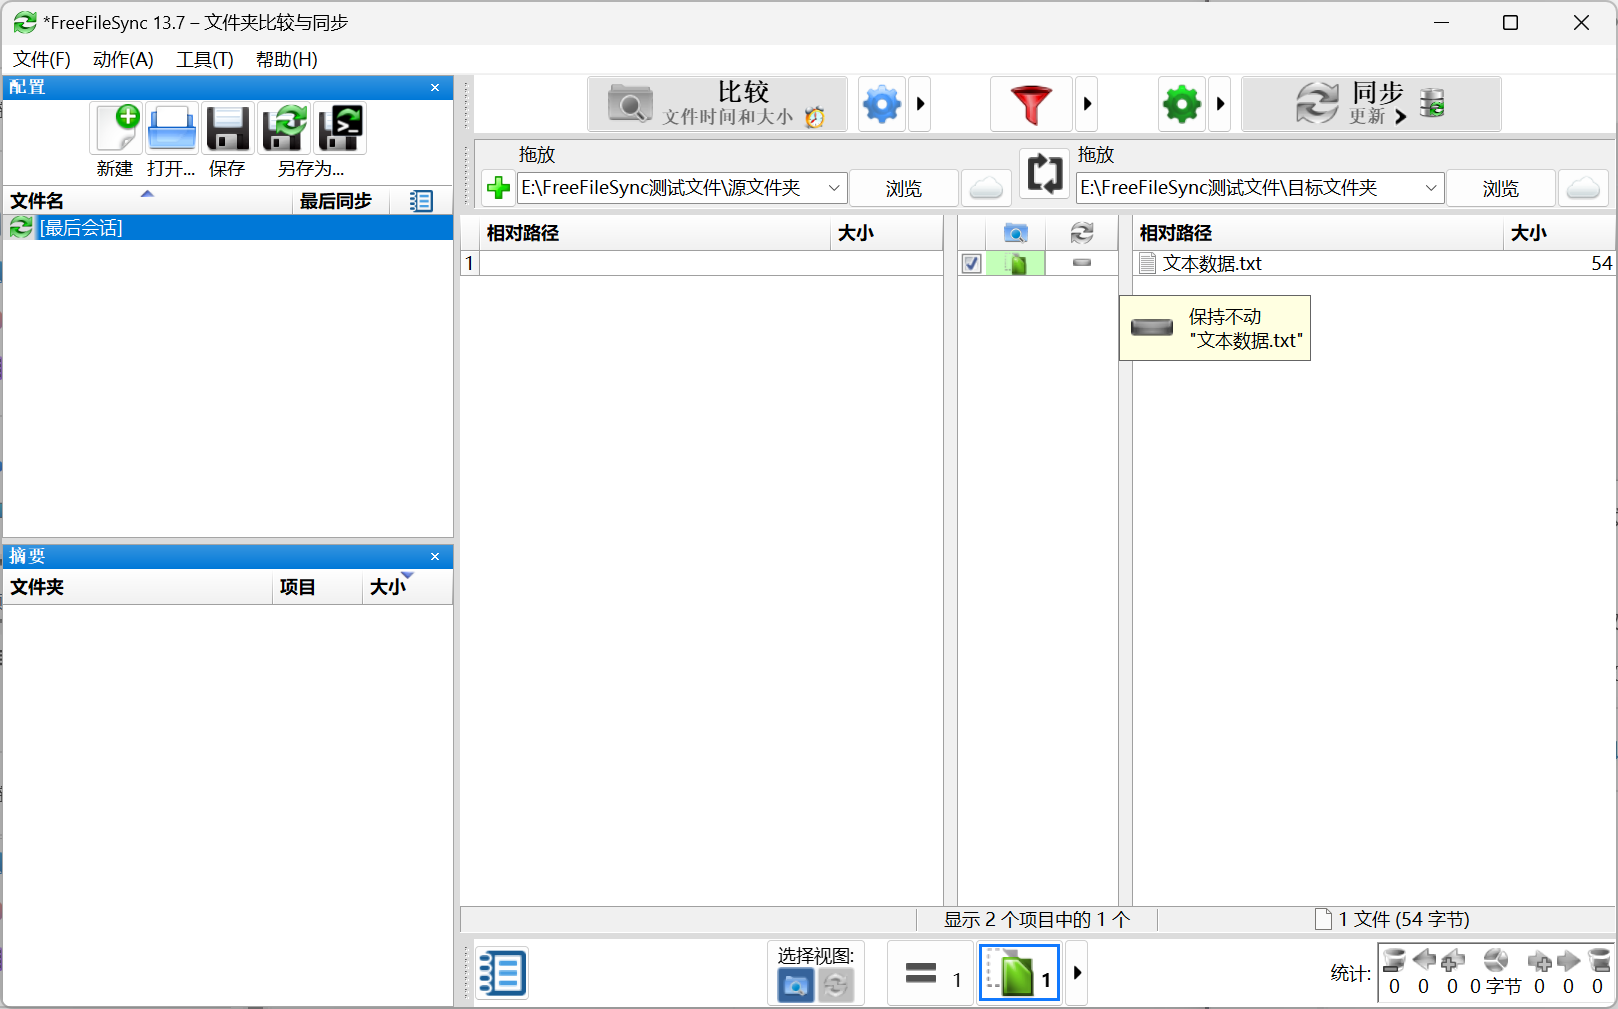
Task: Click left cloud storage icon
Action: [x=986, y=188]
